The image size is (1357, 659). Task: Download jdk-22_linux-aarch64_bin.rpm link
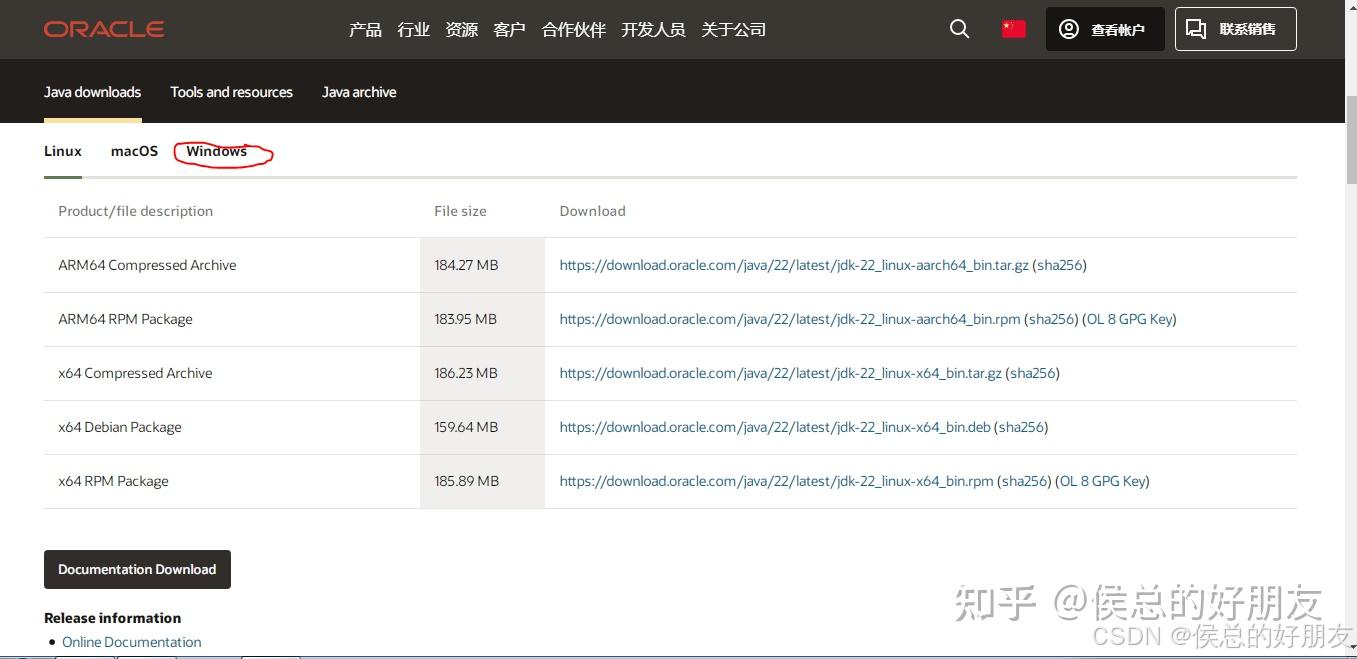click(x=790, y=319)
